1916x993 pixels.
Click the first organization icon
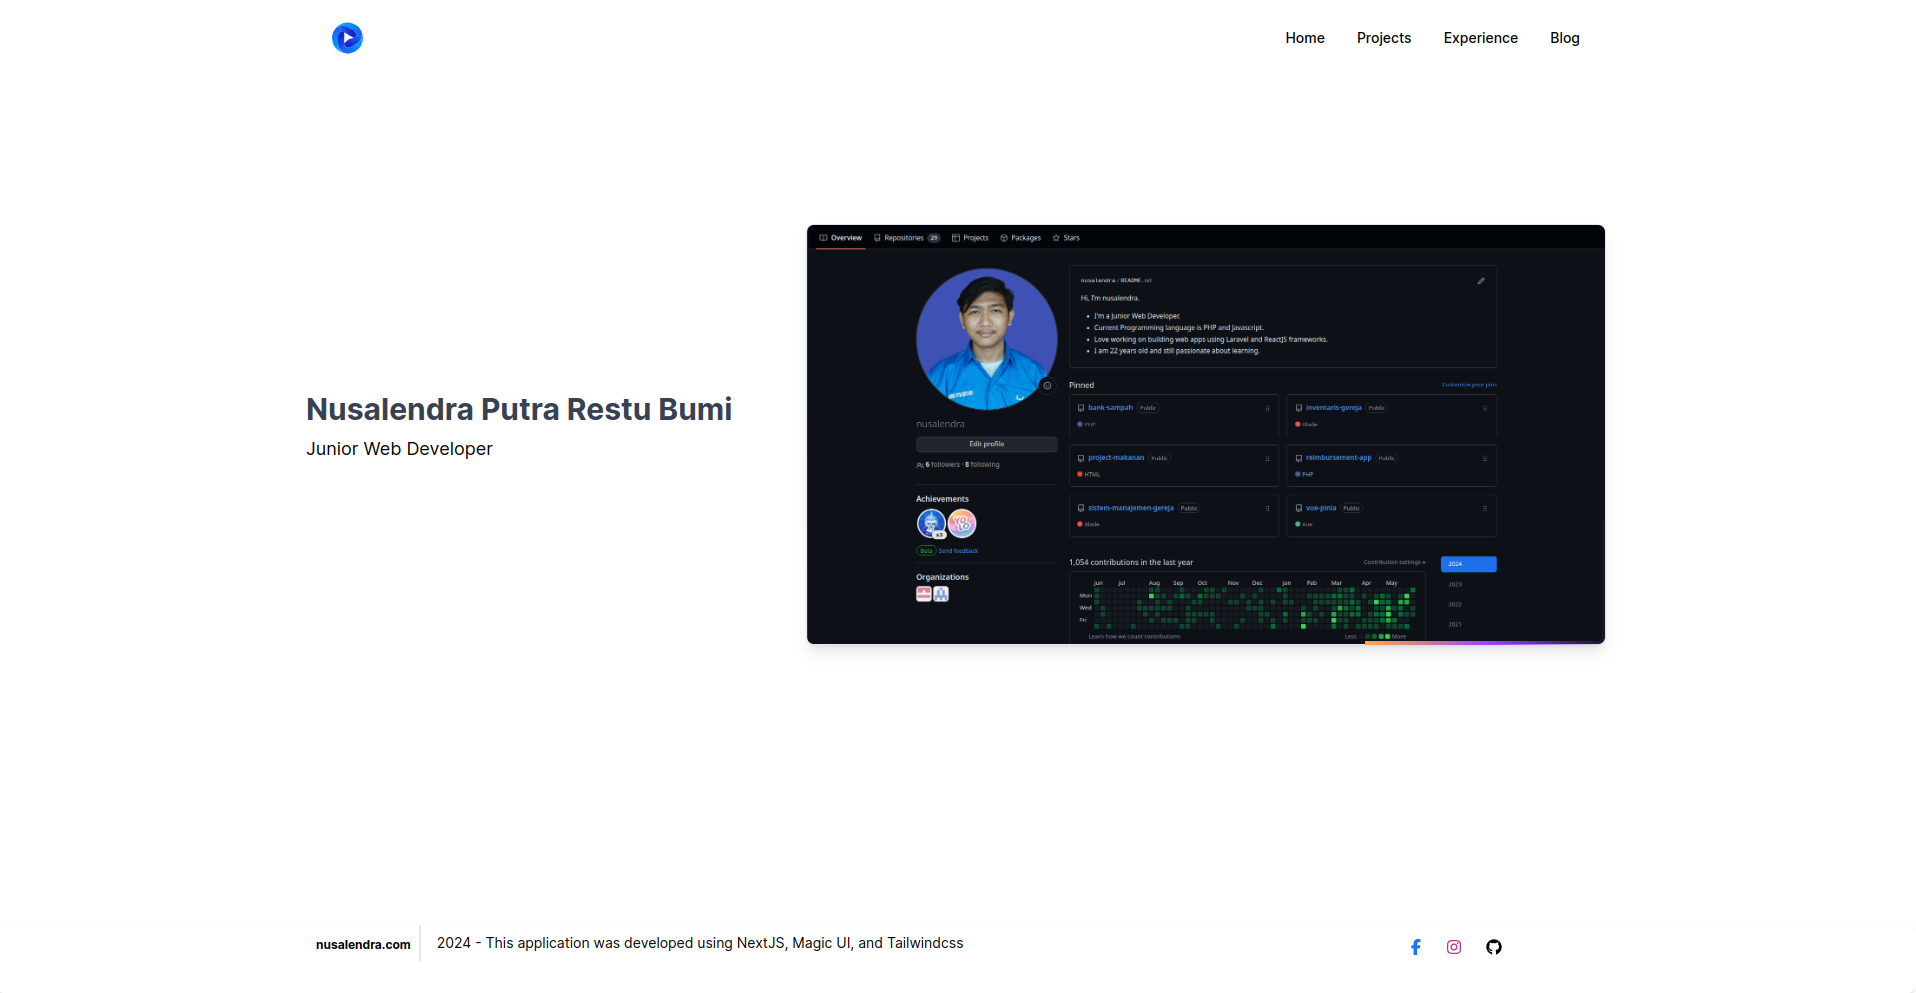click(924, 594)
